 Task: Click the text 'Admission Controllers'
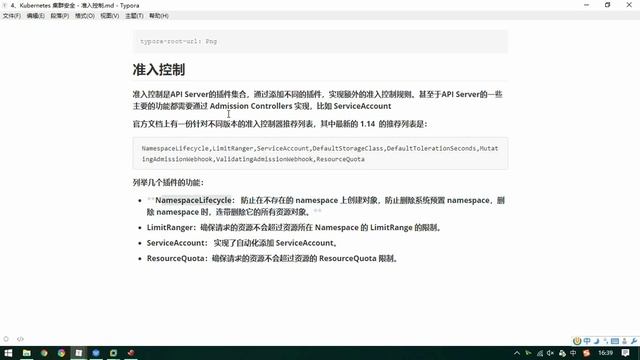coord(251,106)
